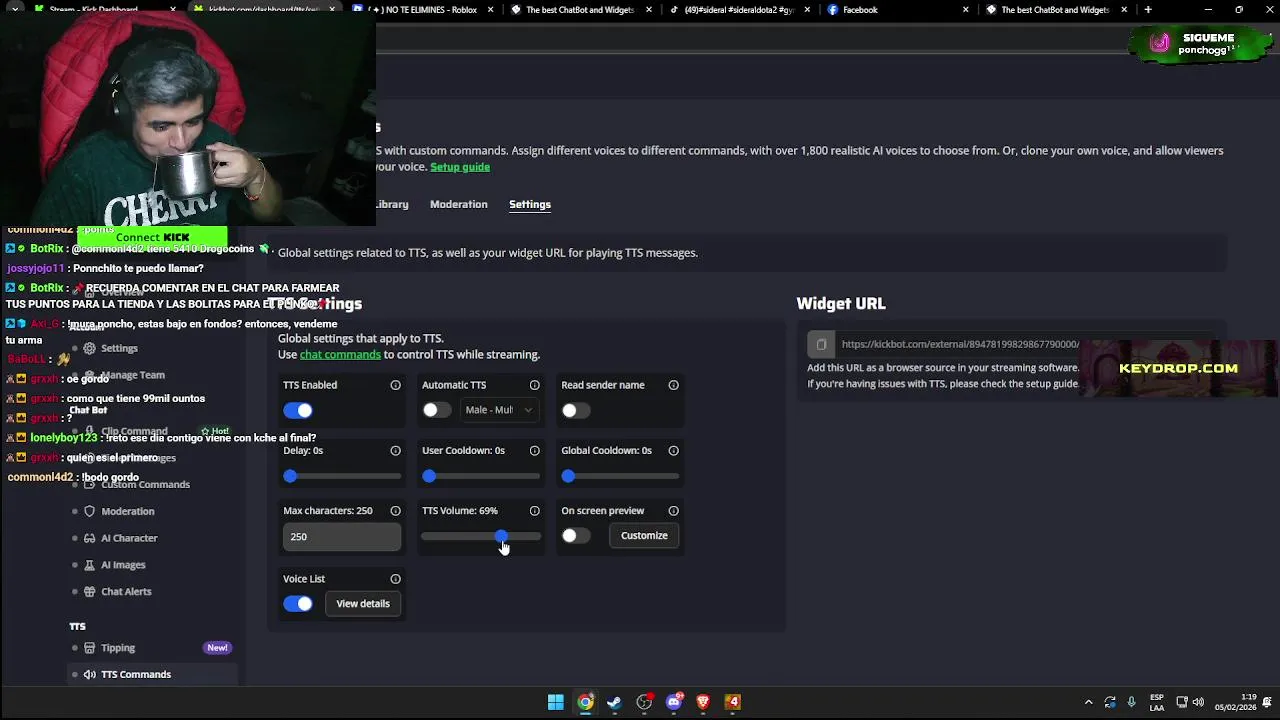
Task: Open the Male voice dropdown
Action: click(499, 410)
